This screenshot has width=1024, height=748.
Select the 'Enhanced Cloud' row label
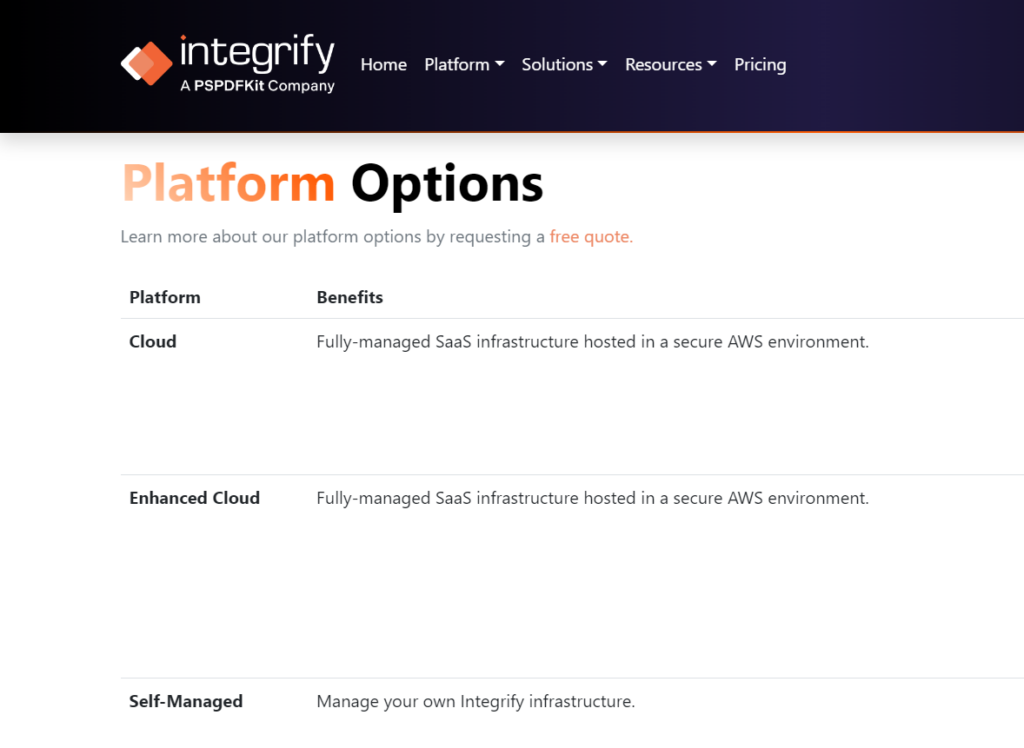[195, 498]
